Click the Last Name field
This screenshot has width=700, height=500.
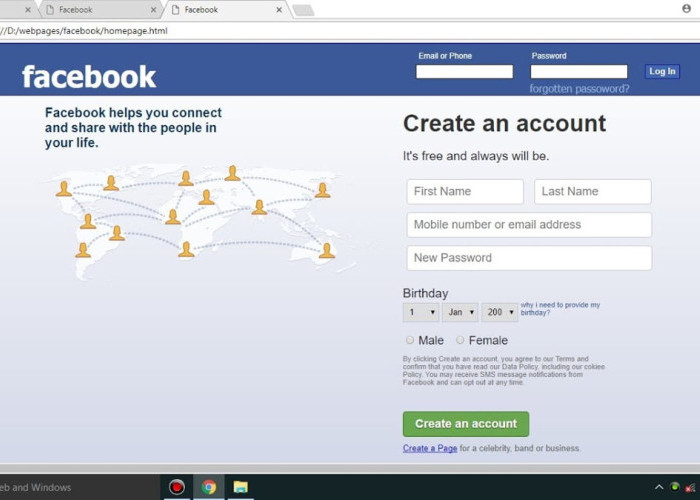click(593, 192)
